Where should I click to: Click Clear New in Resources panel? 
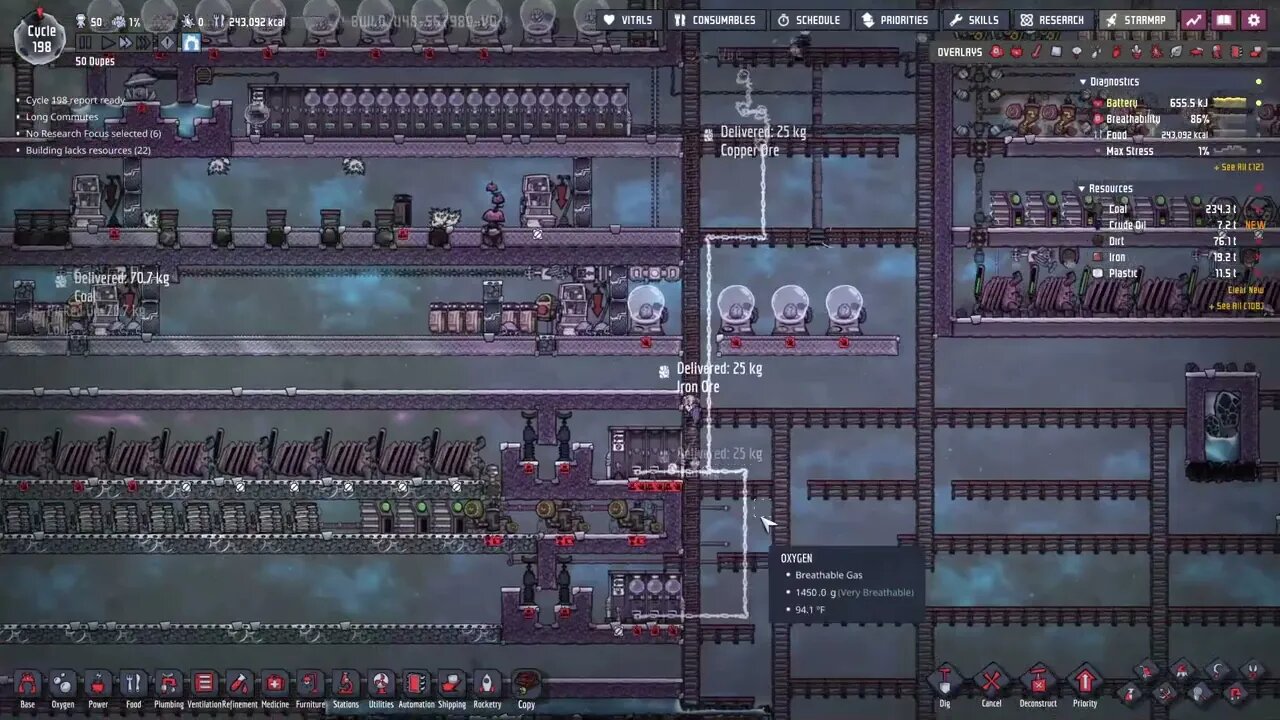pos(1246,290)
